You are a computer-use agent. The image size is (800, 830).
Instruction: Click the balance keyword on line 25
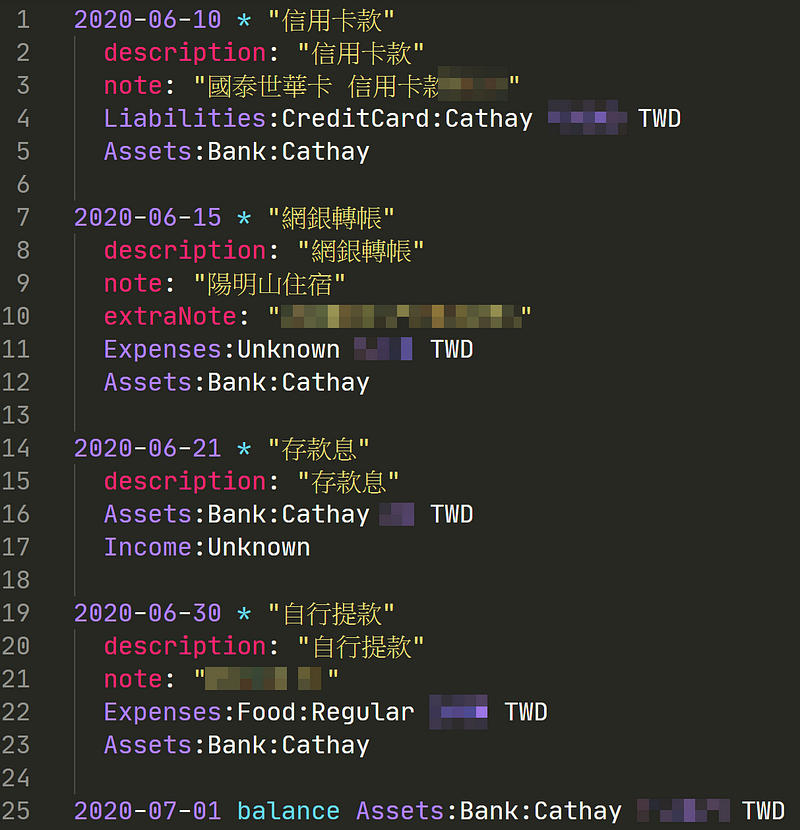[x=288, y=811]
